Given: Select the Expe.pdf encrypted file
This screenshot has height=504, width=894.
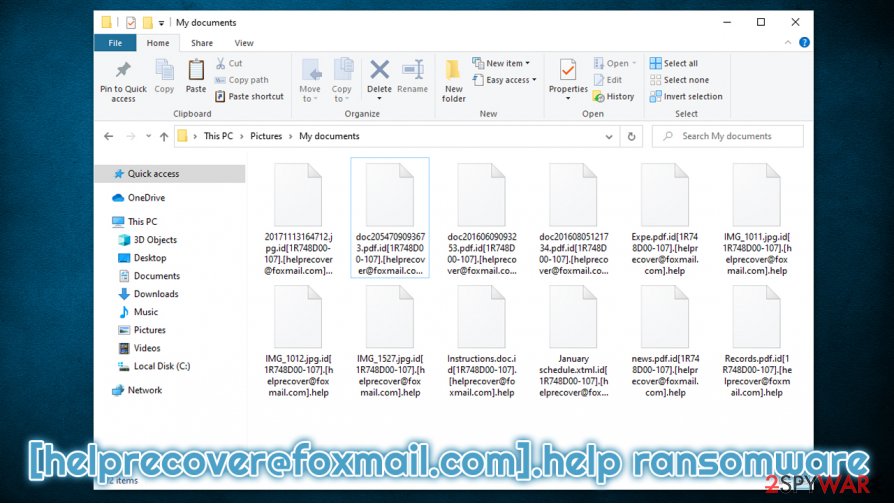Looking at the screenshot, I should [x=665, y=219].
